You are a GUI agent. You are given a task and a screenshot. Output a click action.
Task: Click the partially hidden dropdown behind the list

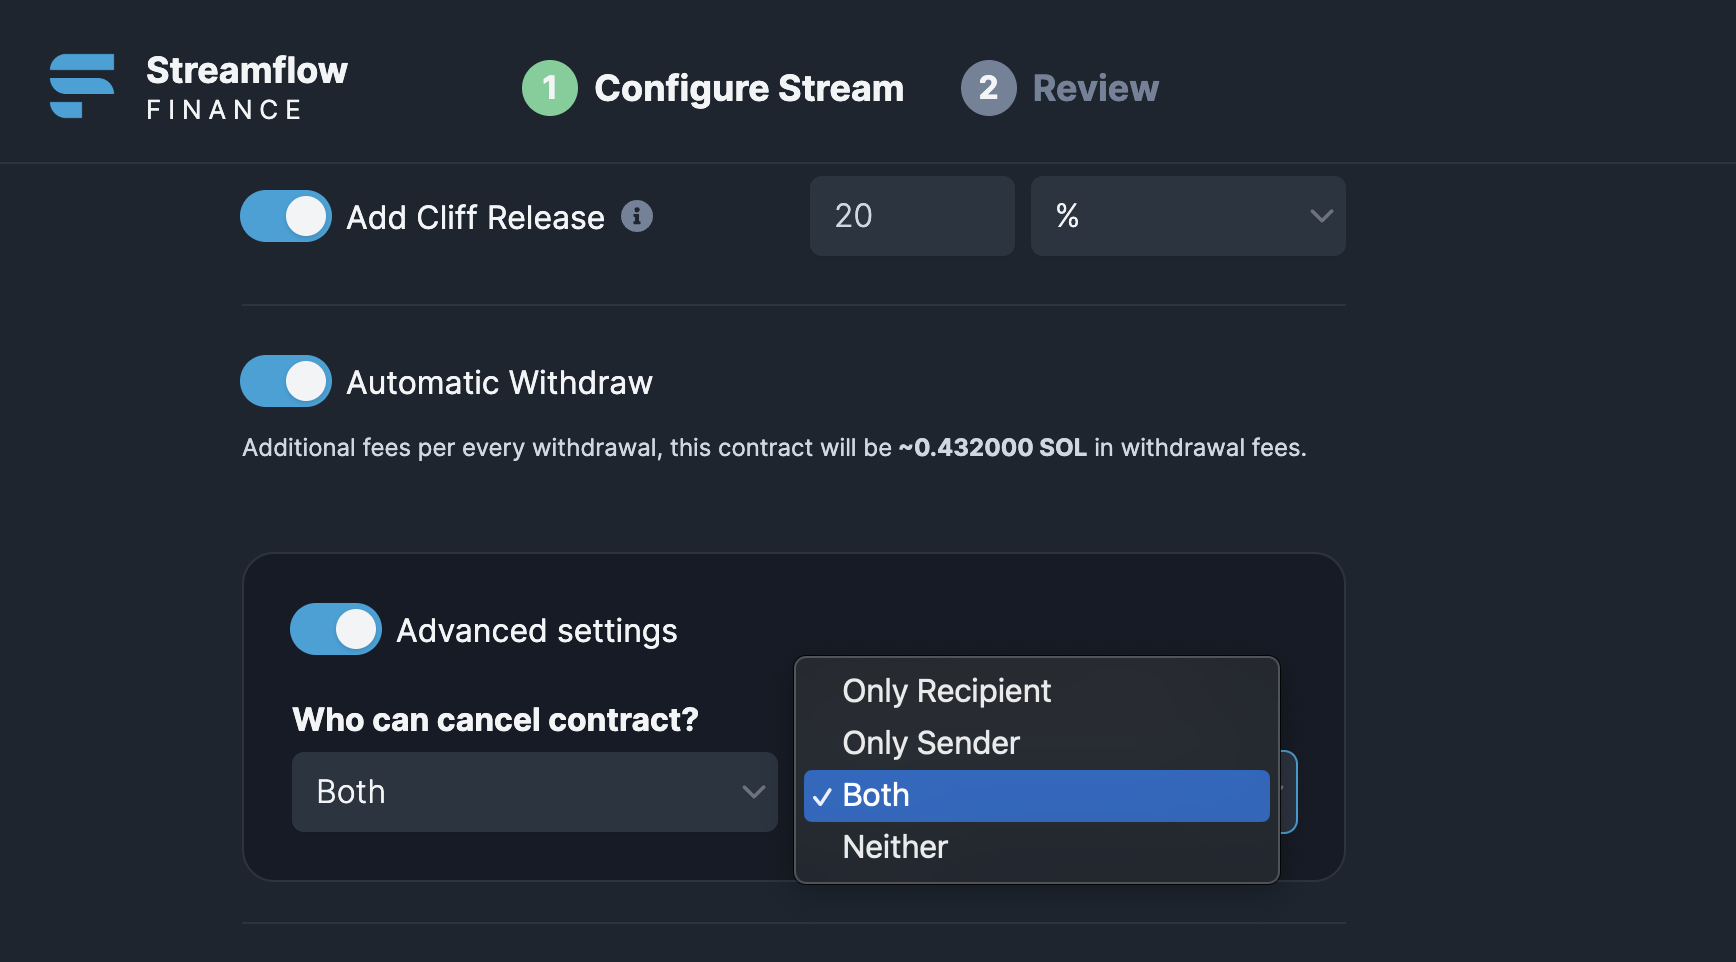(x=1289, y=792)
